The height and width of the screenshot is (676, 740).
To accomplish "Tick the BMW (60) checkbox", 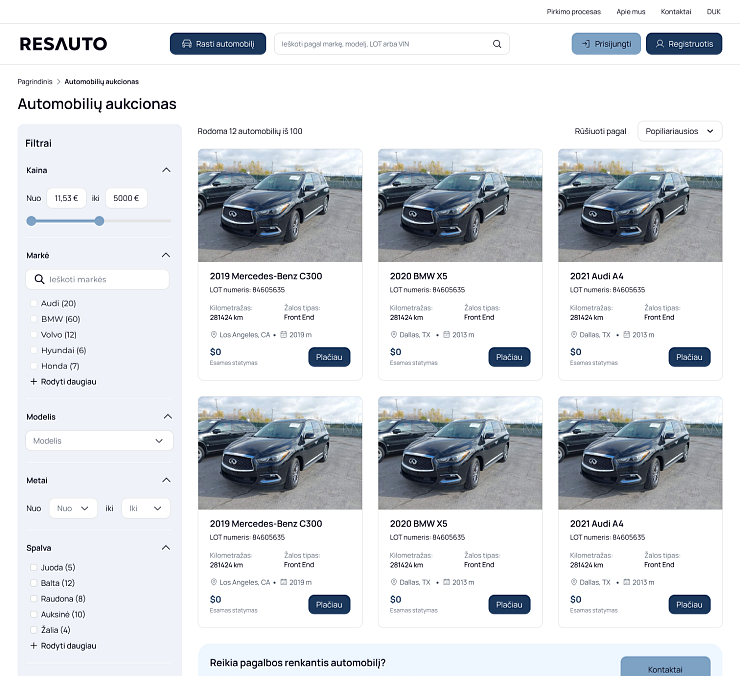I will 34,319.
